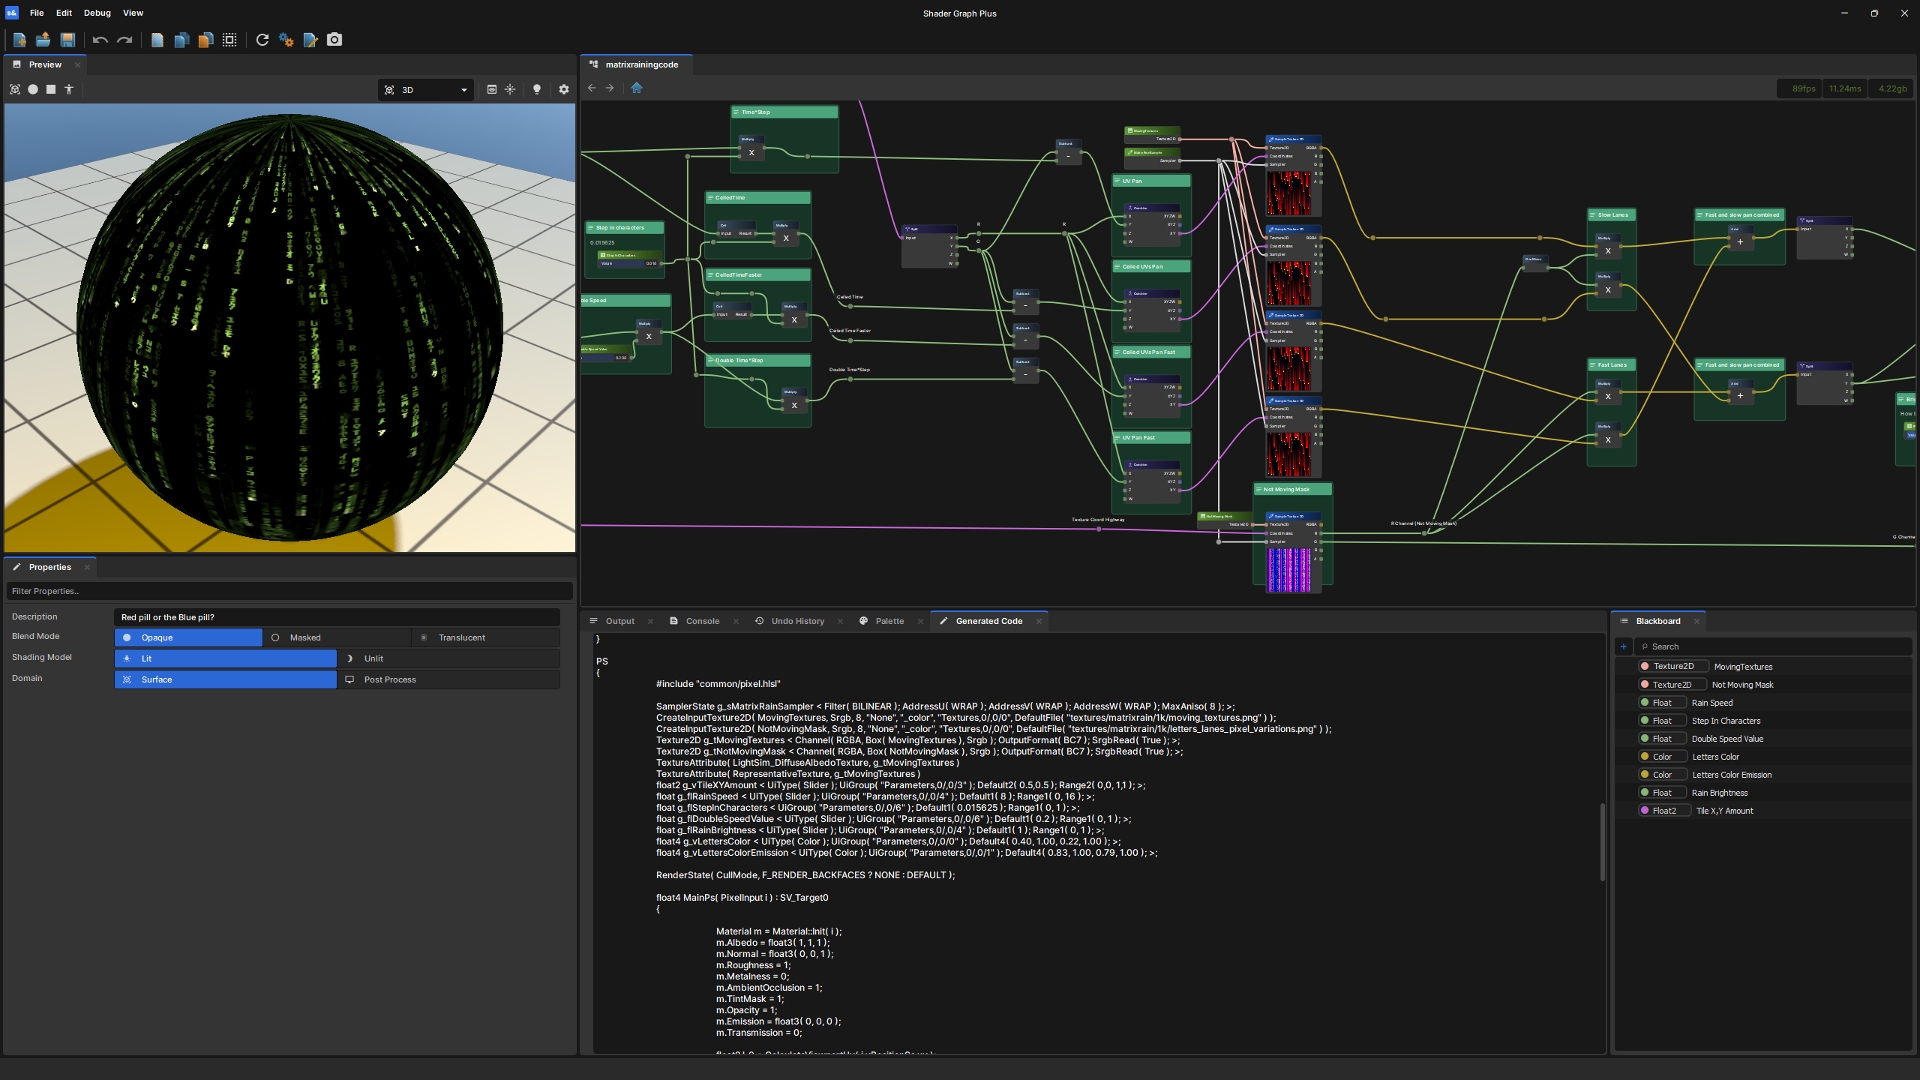
Task: Click the refresh/recompile shader icon
Action: pyautogui.click(x=262, y=40)
